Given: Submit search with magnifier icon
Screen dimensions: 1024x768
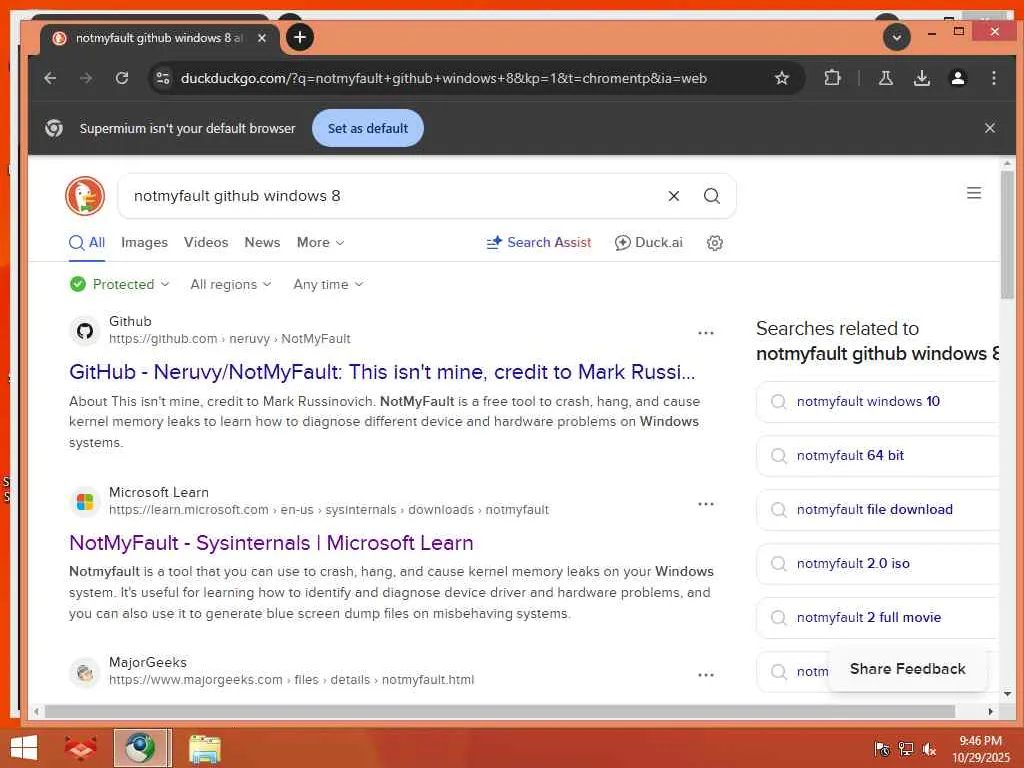Looking at the screenshot, I should [711, 196].
